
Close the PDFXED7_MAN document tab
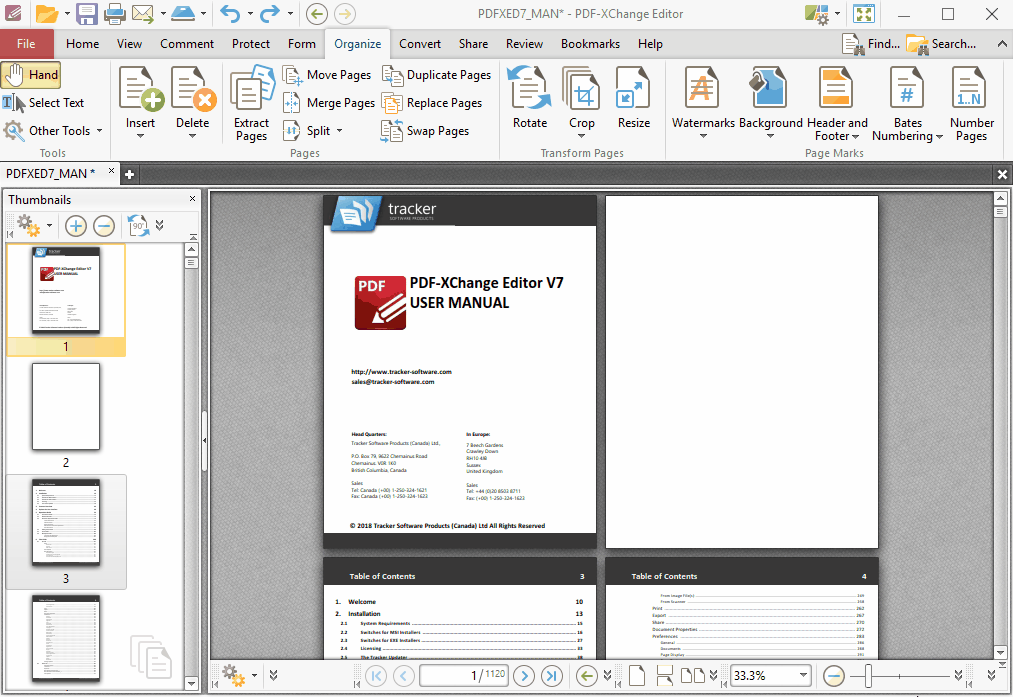click(111, 171)
